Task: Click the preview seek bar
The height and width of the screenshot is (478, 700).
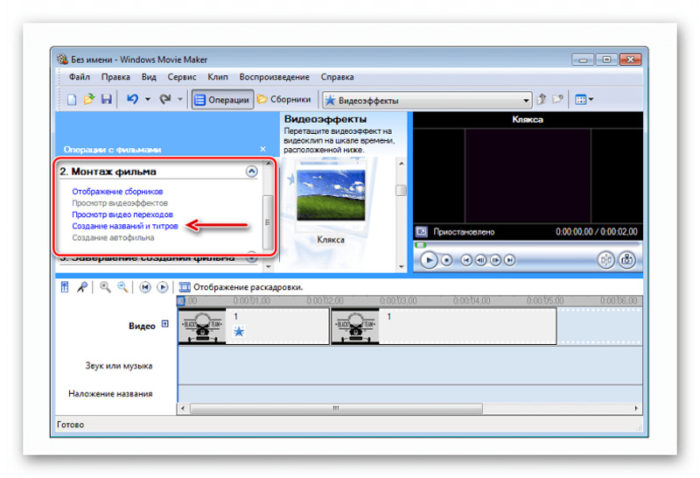Action: [x=528, y=245]
